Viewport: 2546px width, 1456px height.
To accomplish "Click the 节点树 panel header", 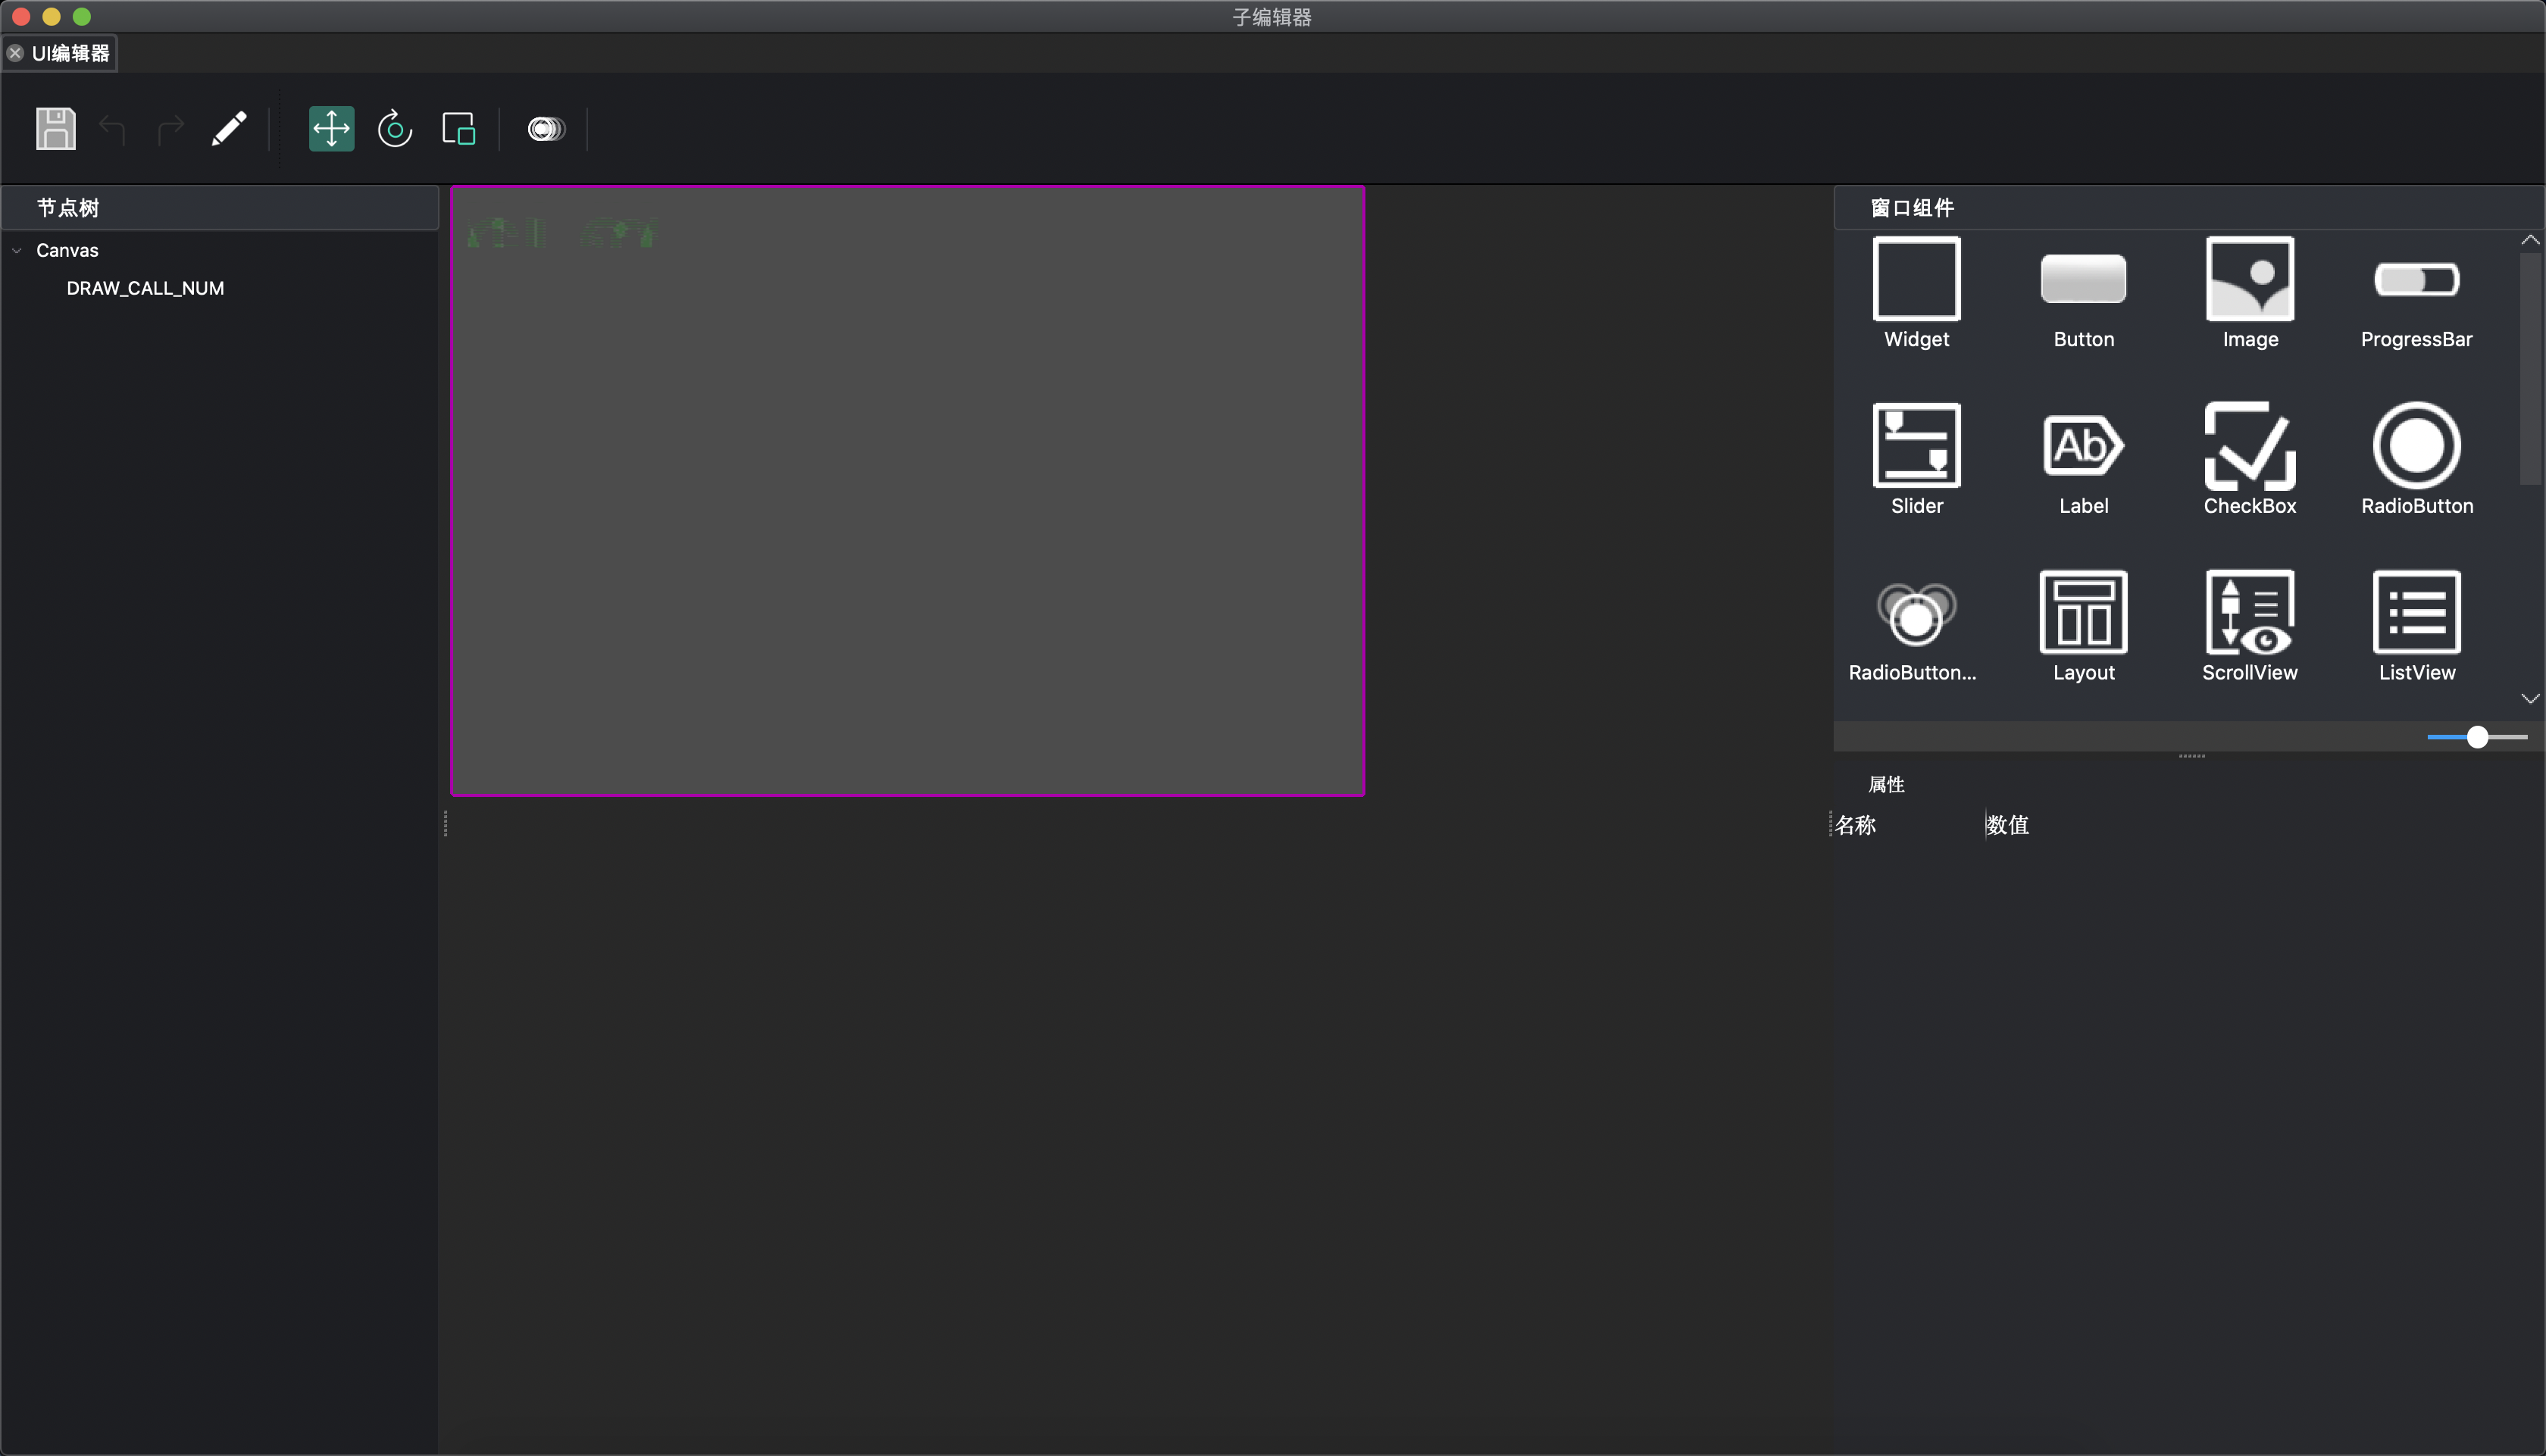I will (x=219, y=208).
